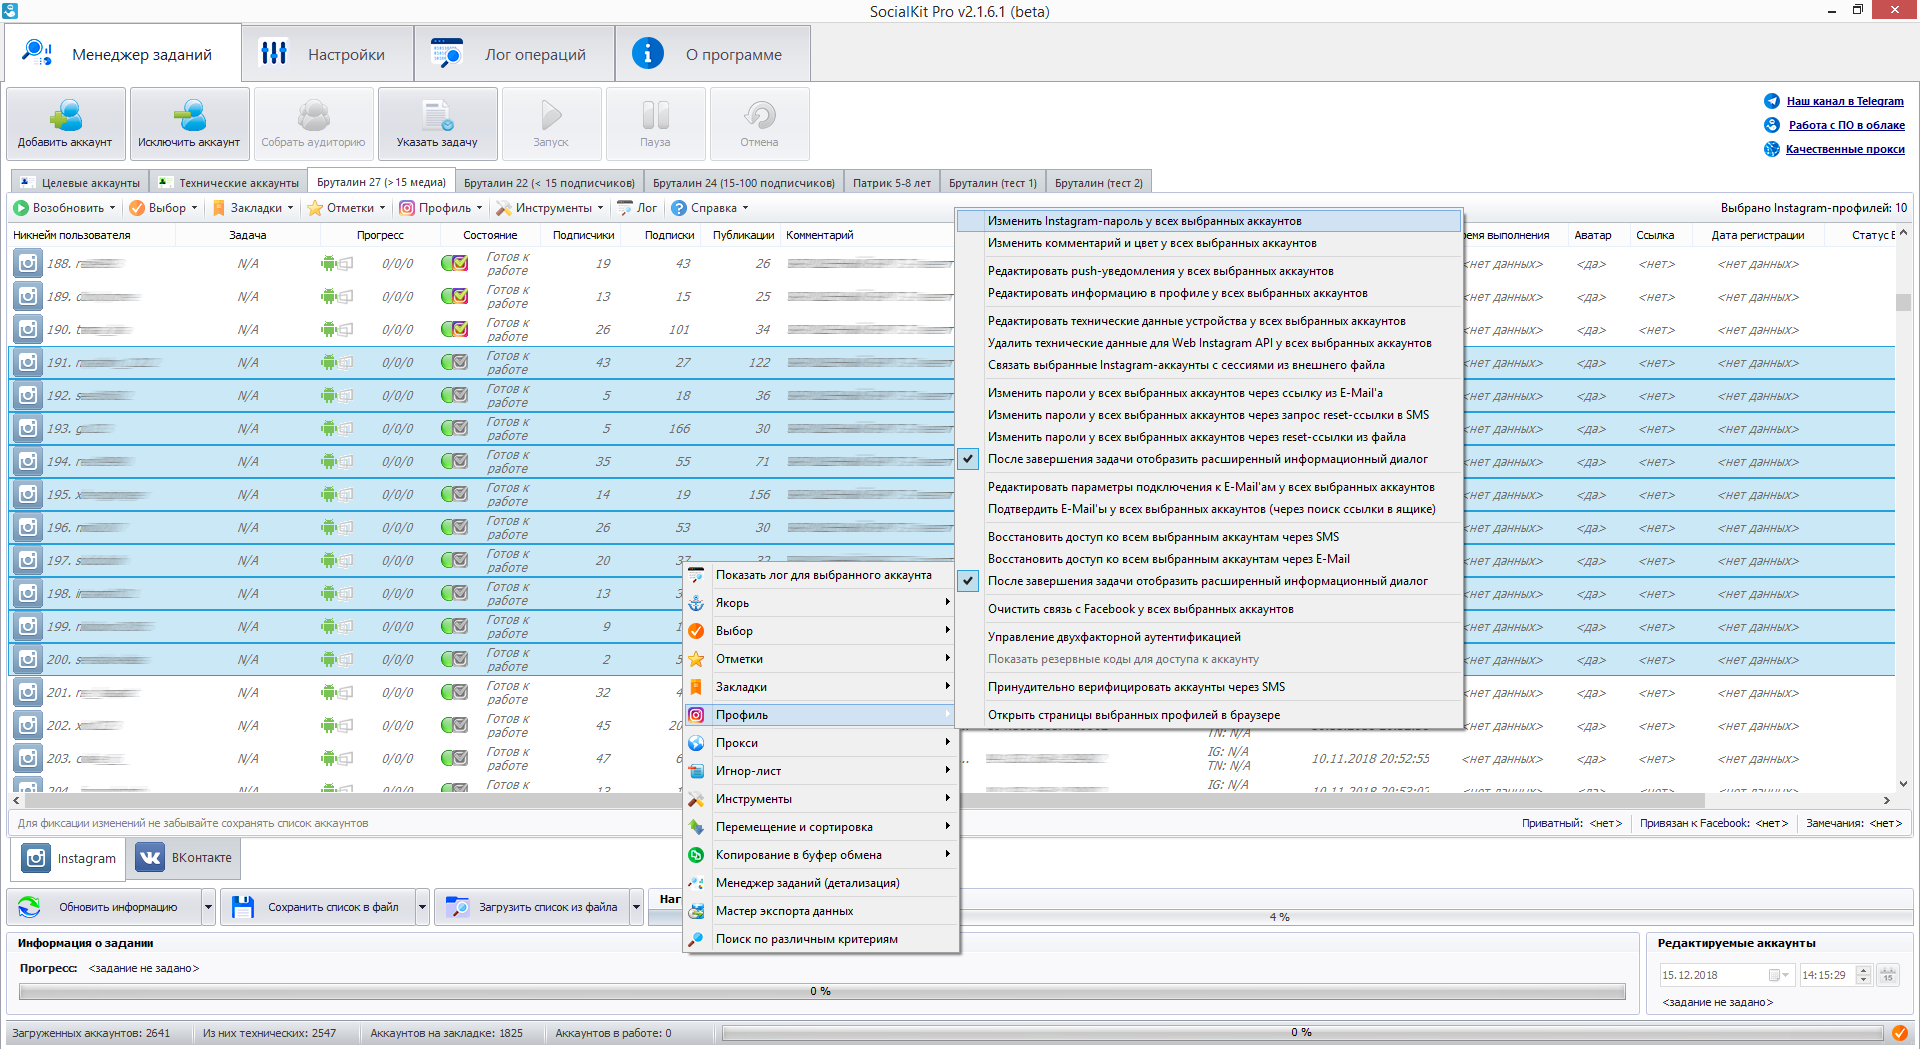Expand the Профиль toolbar dropdown

click(x=479, y=208)
